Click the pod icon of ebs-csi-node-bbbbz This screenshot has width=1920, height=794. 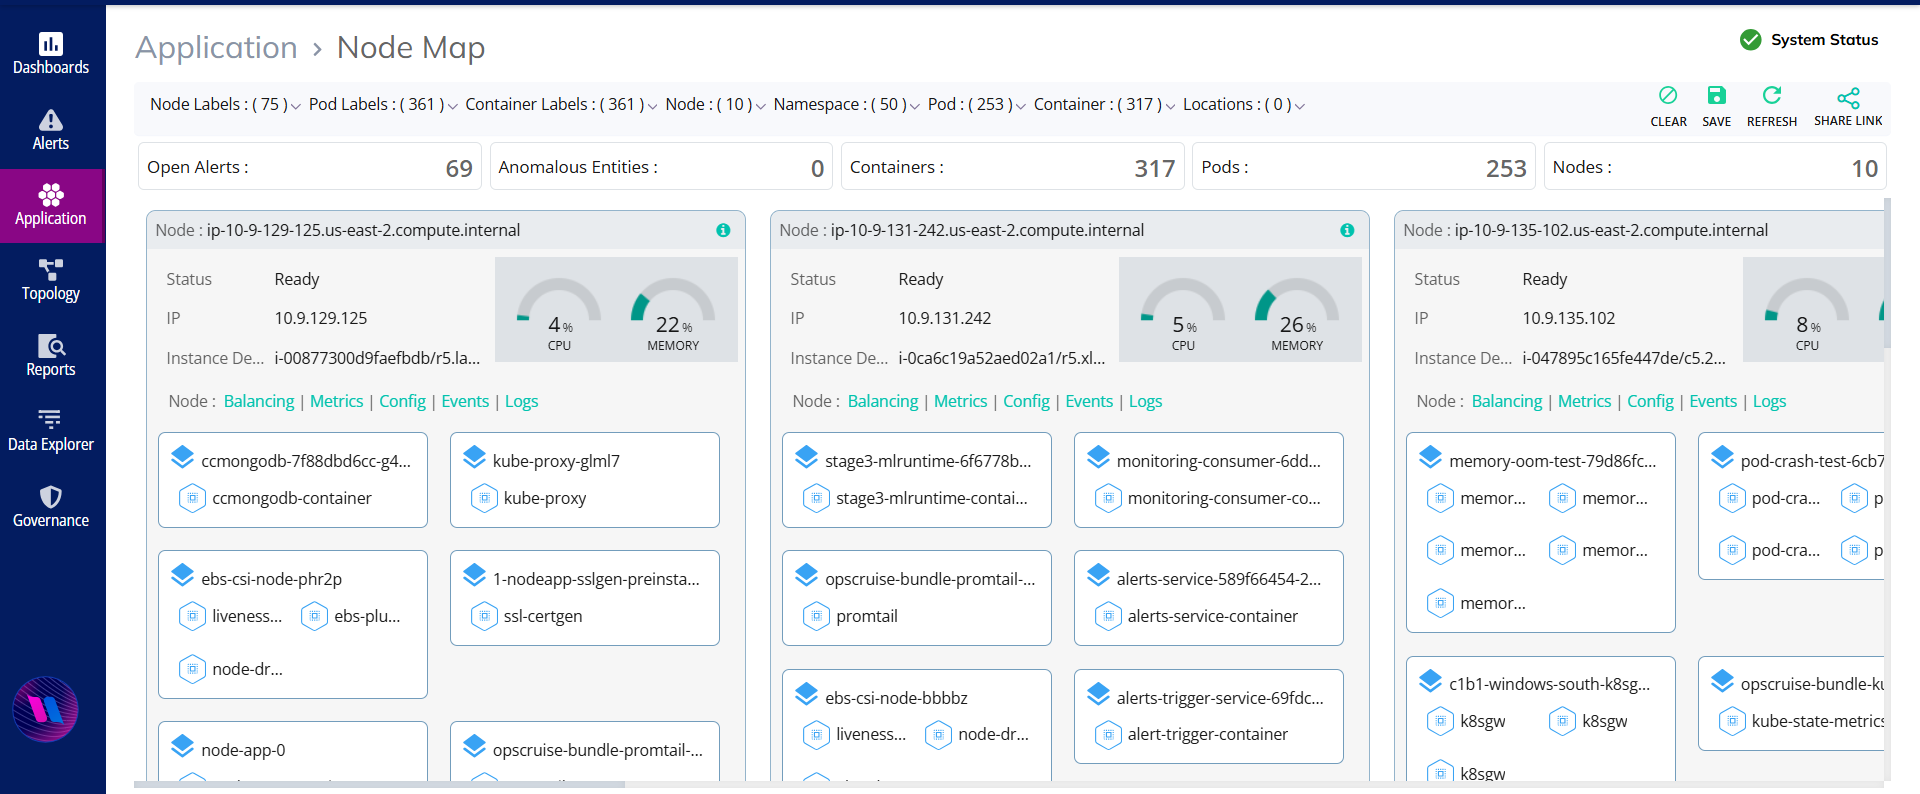click(x=806, y=695)
